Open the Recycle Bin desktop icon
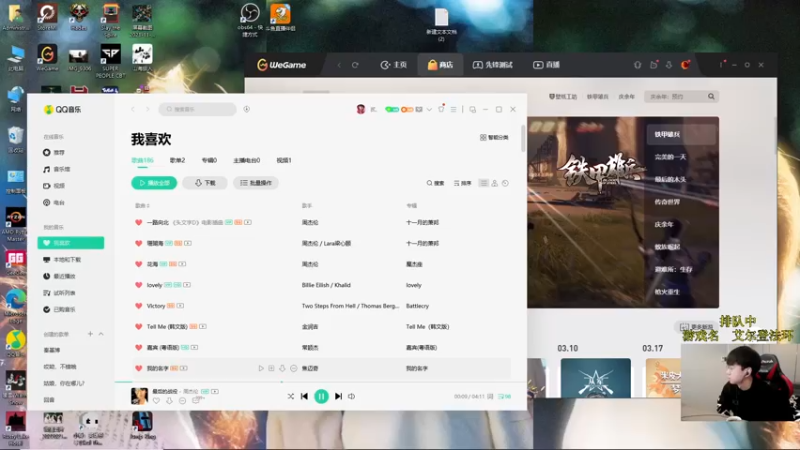800x450 pixels. (15, 139)
